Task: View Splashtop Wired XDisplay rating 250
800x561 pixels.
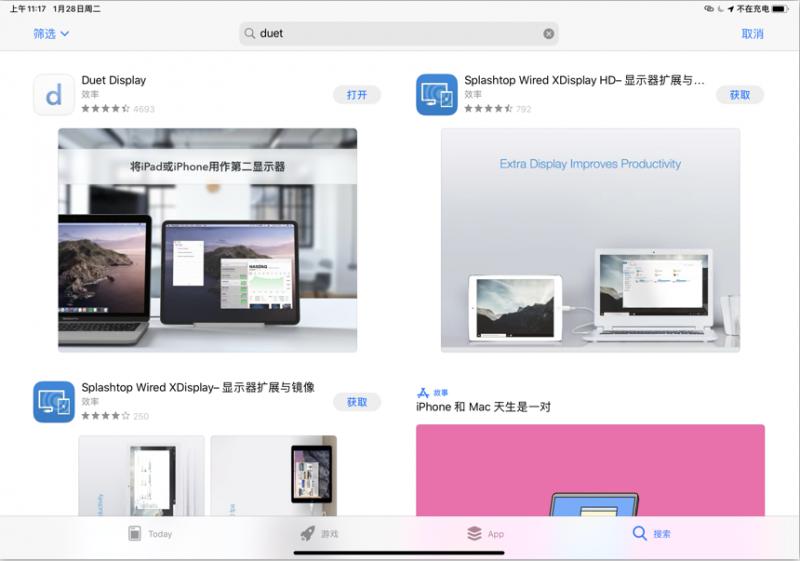Action: pos(115,416)
